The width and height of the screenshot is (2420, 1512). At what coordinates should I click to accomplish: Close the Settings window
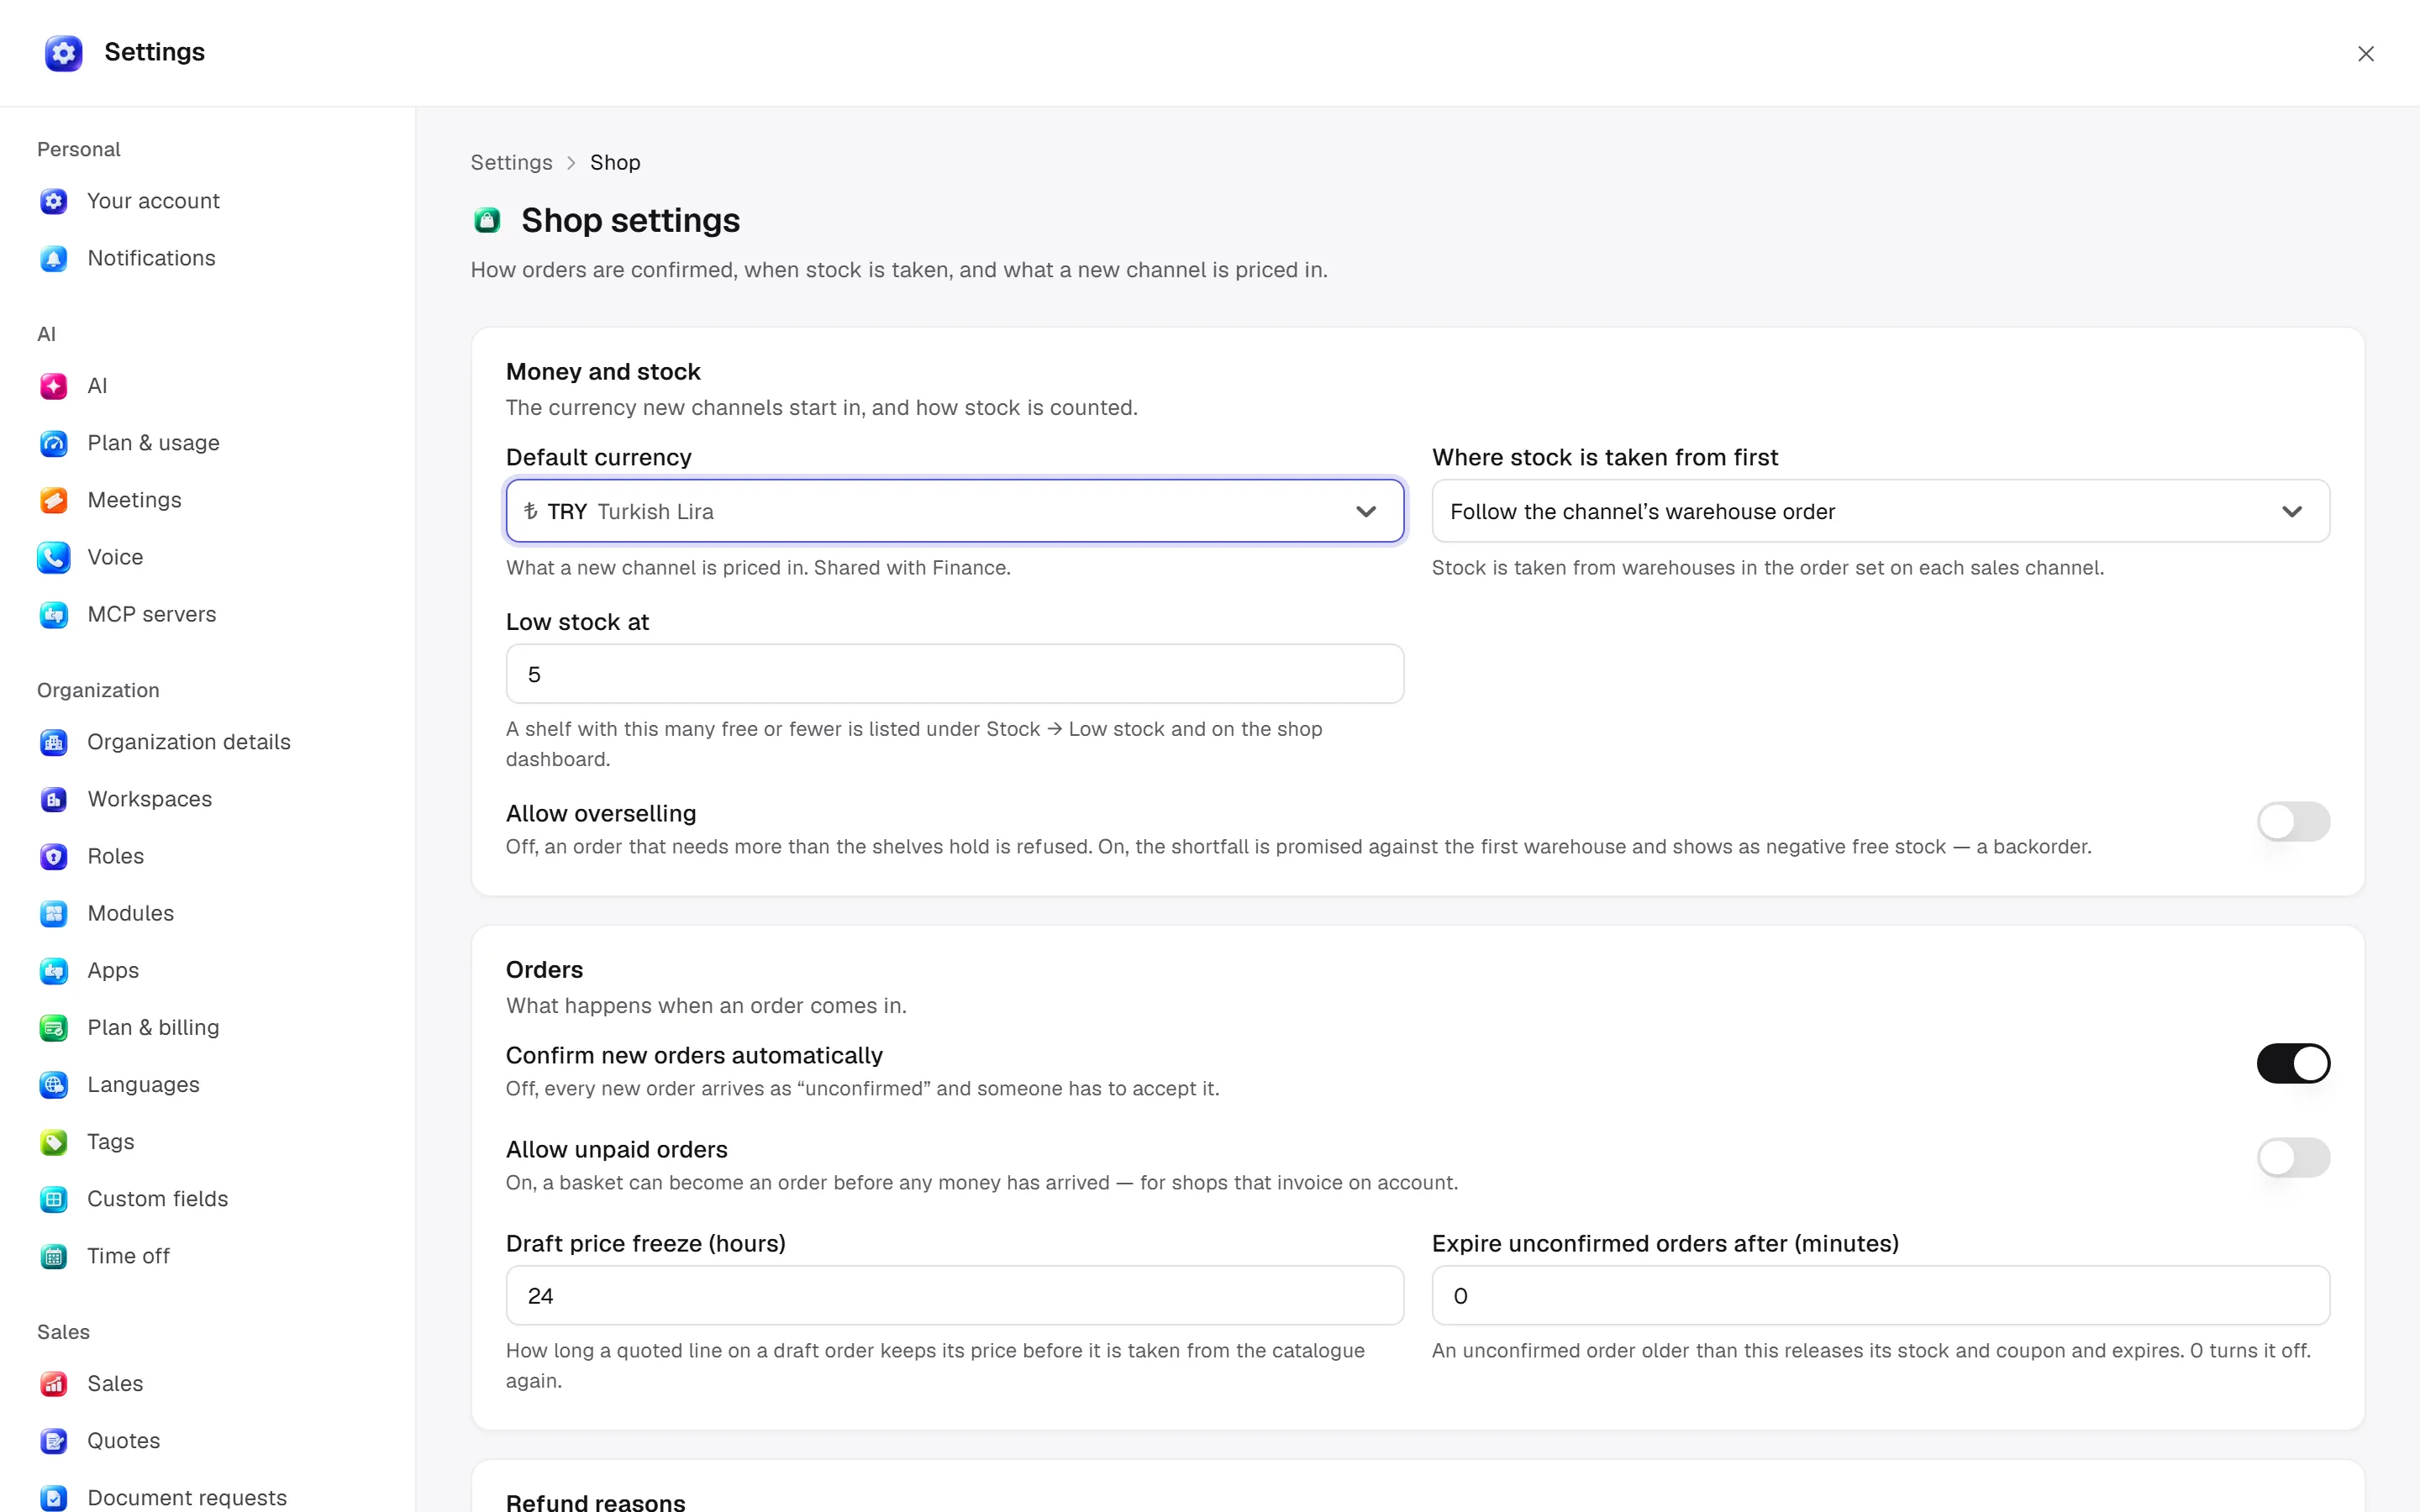pos(2365,53)
